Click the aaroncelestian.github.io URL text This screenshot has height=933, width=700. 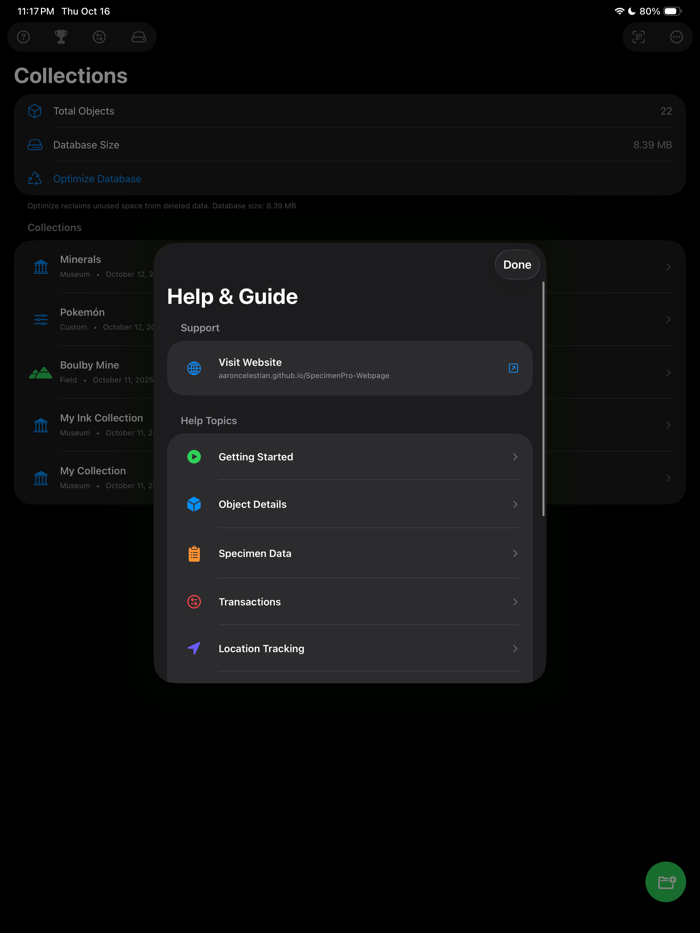304,375
